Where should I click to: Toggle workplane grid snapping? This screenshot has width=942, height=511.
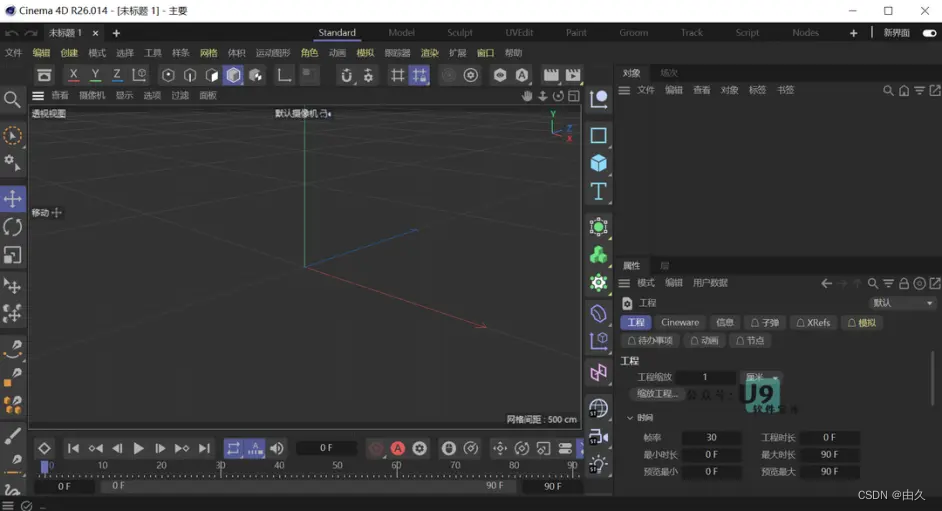point(419,75)
